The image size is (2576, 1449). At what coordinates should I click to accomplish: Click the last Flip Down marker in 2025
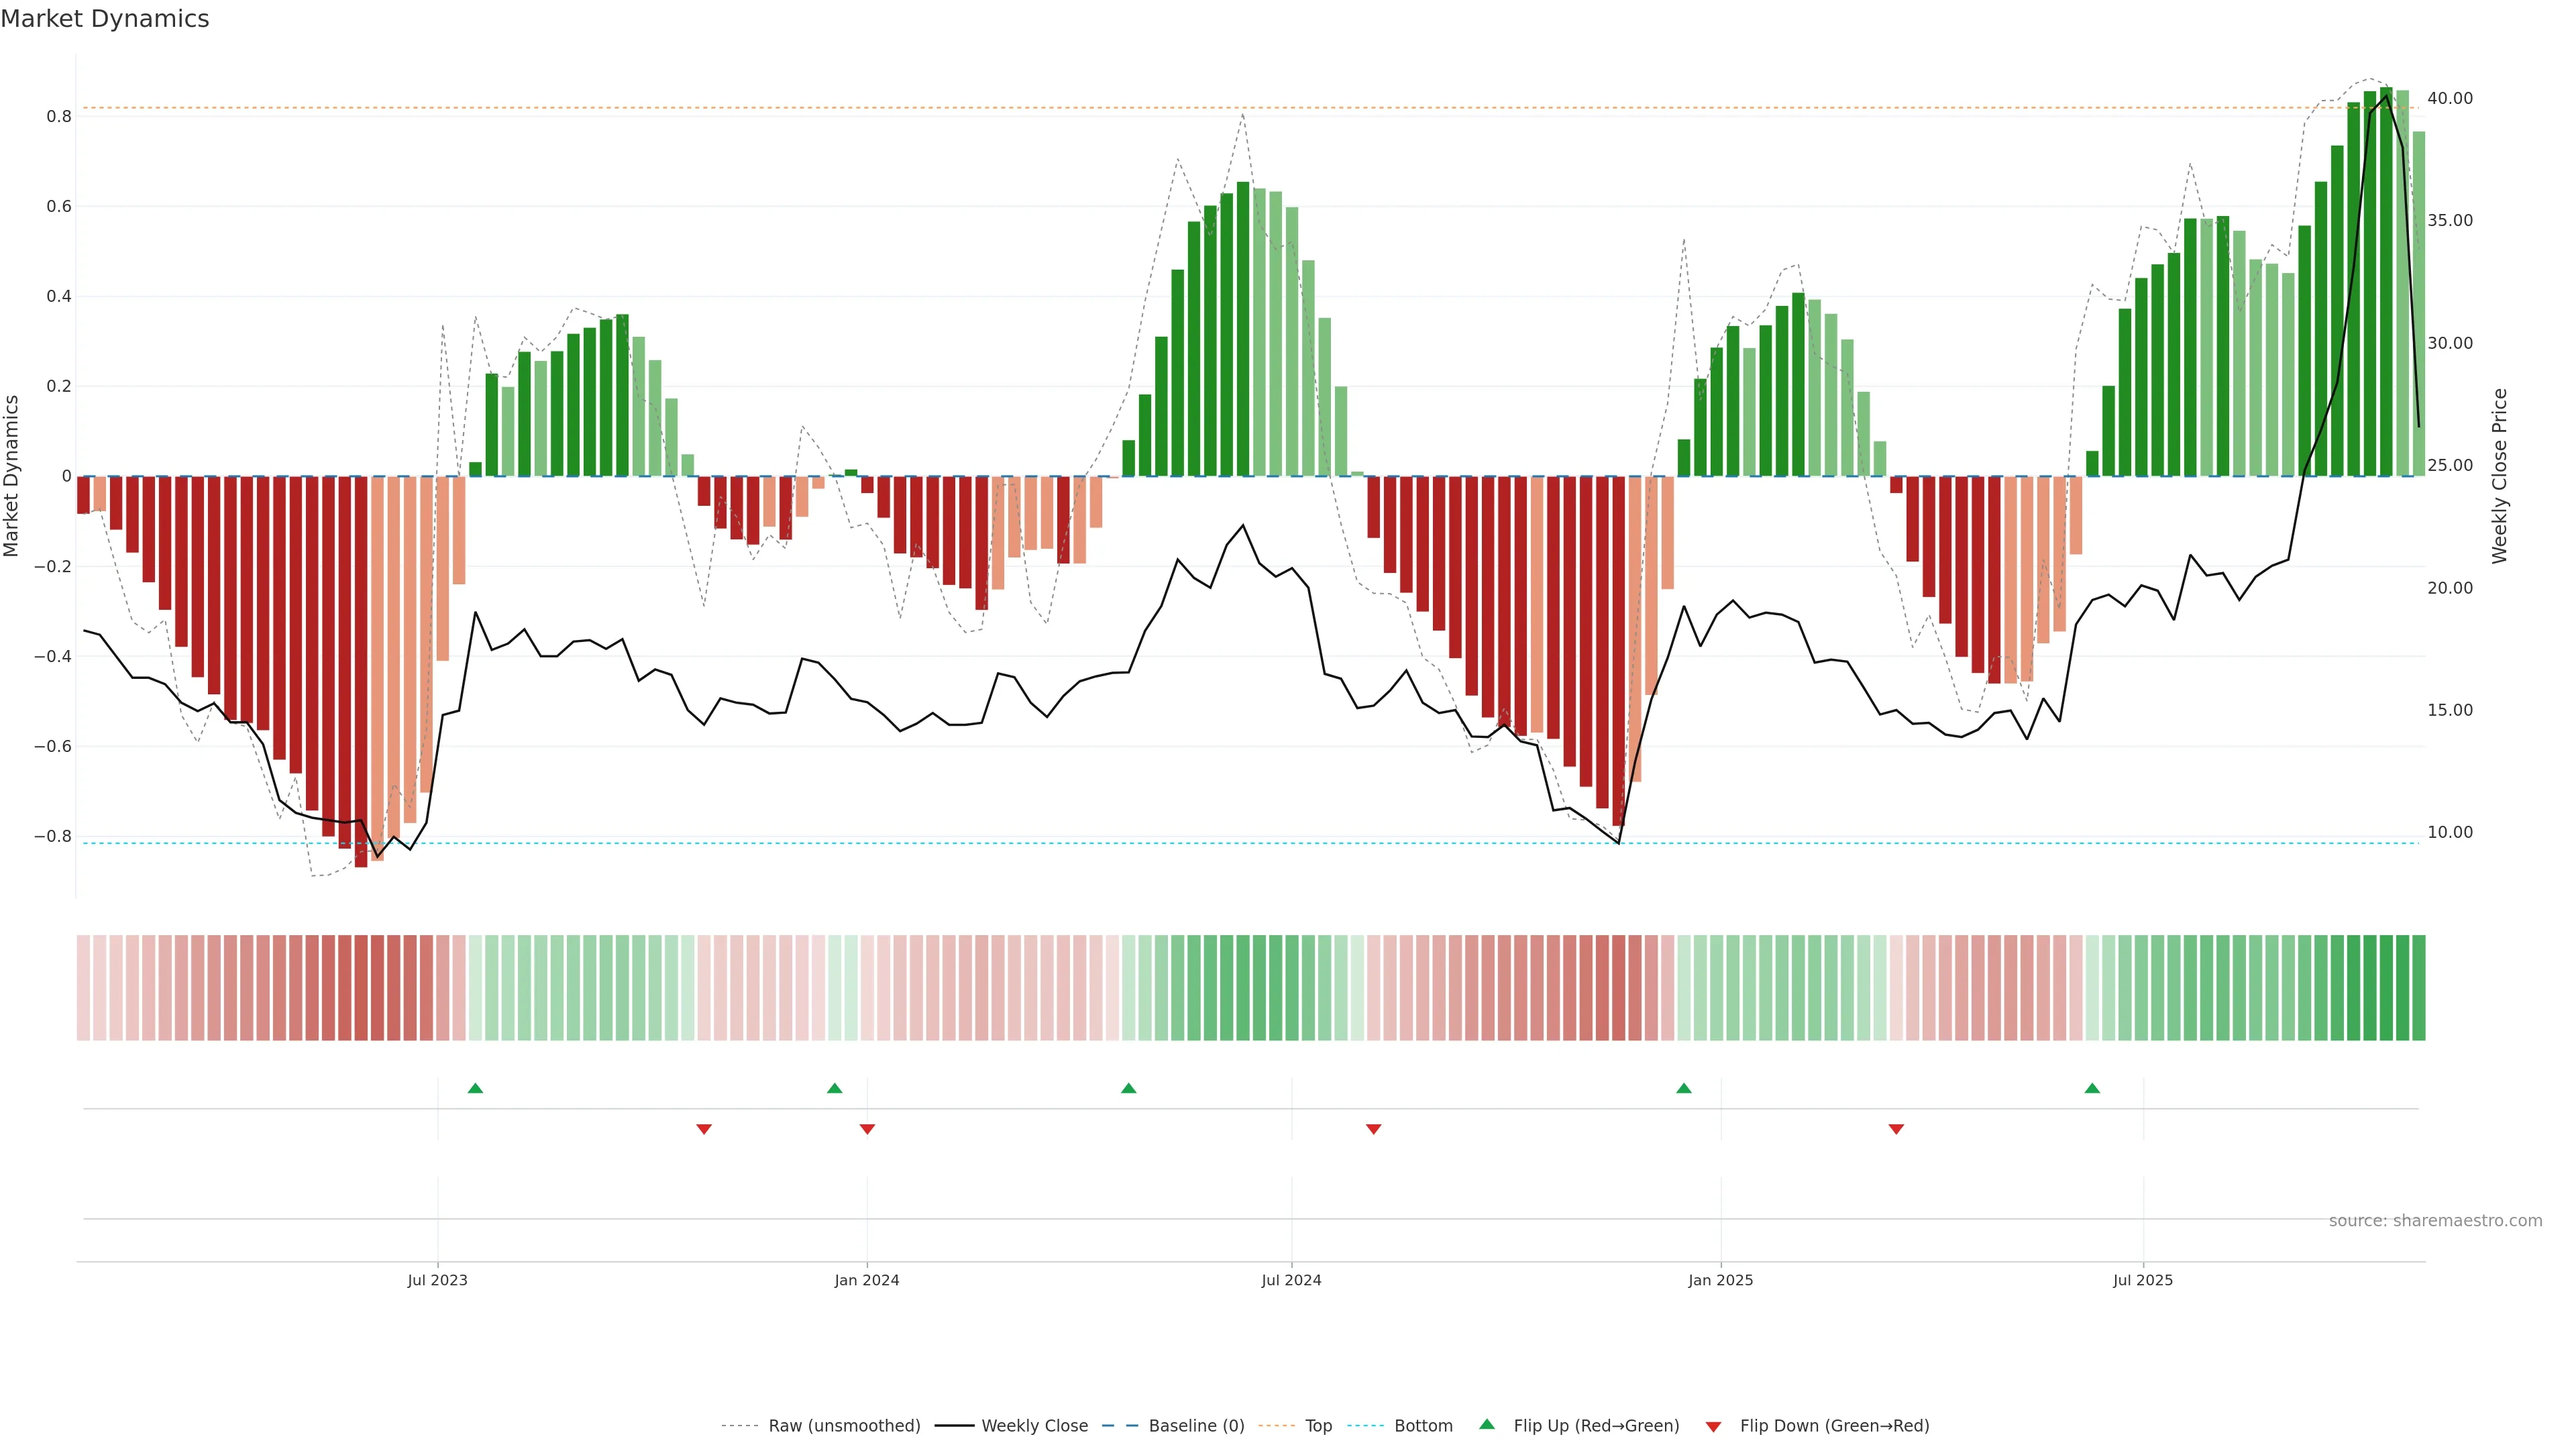(1896, 1129)
